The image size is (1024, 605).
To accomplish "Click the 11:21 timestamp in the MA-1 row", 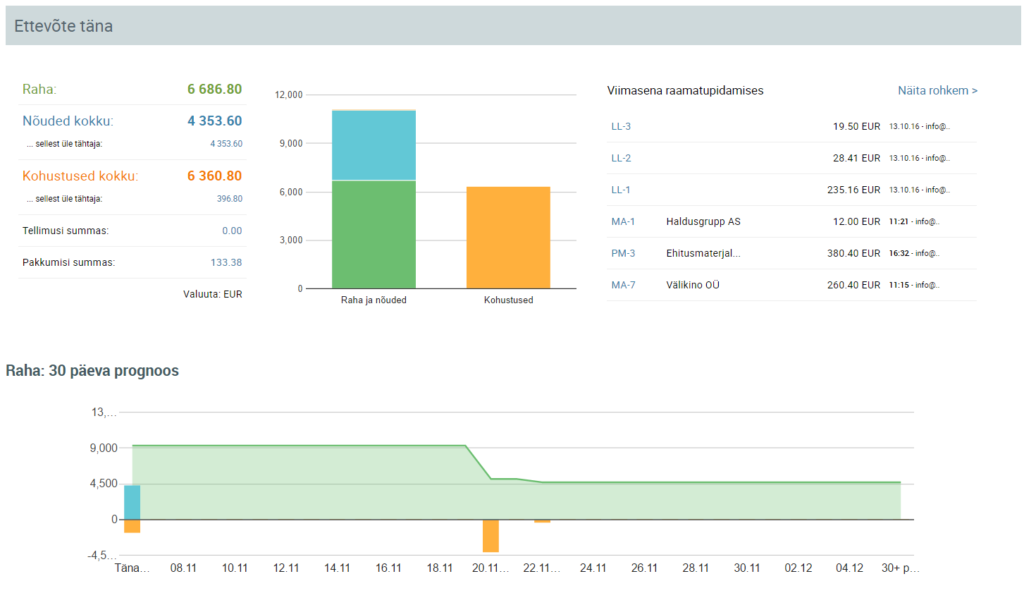I will tap(899, 221).
